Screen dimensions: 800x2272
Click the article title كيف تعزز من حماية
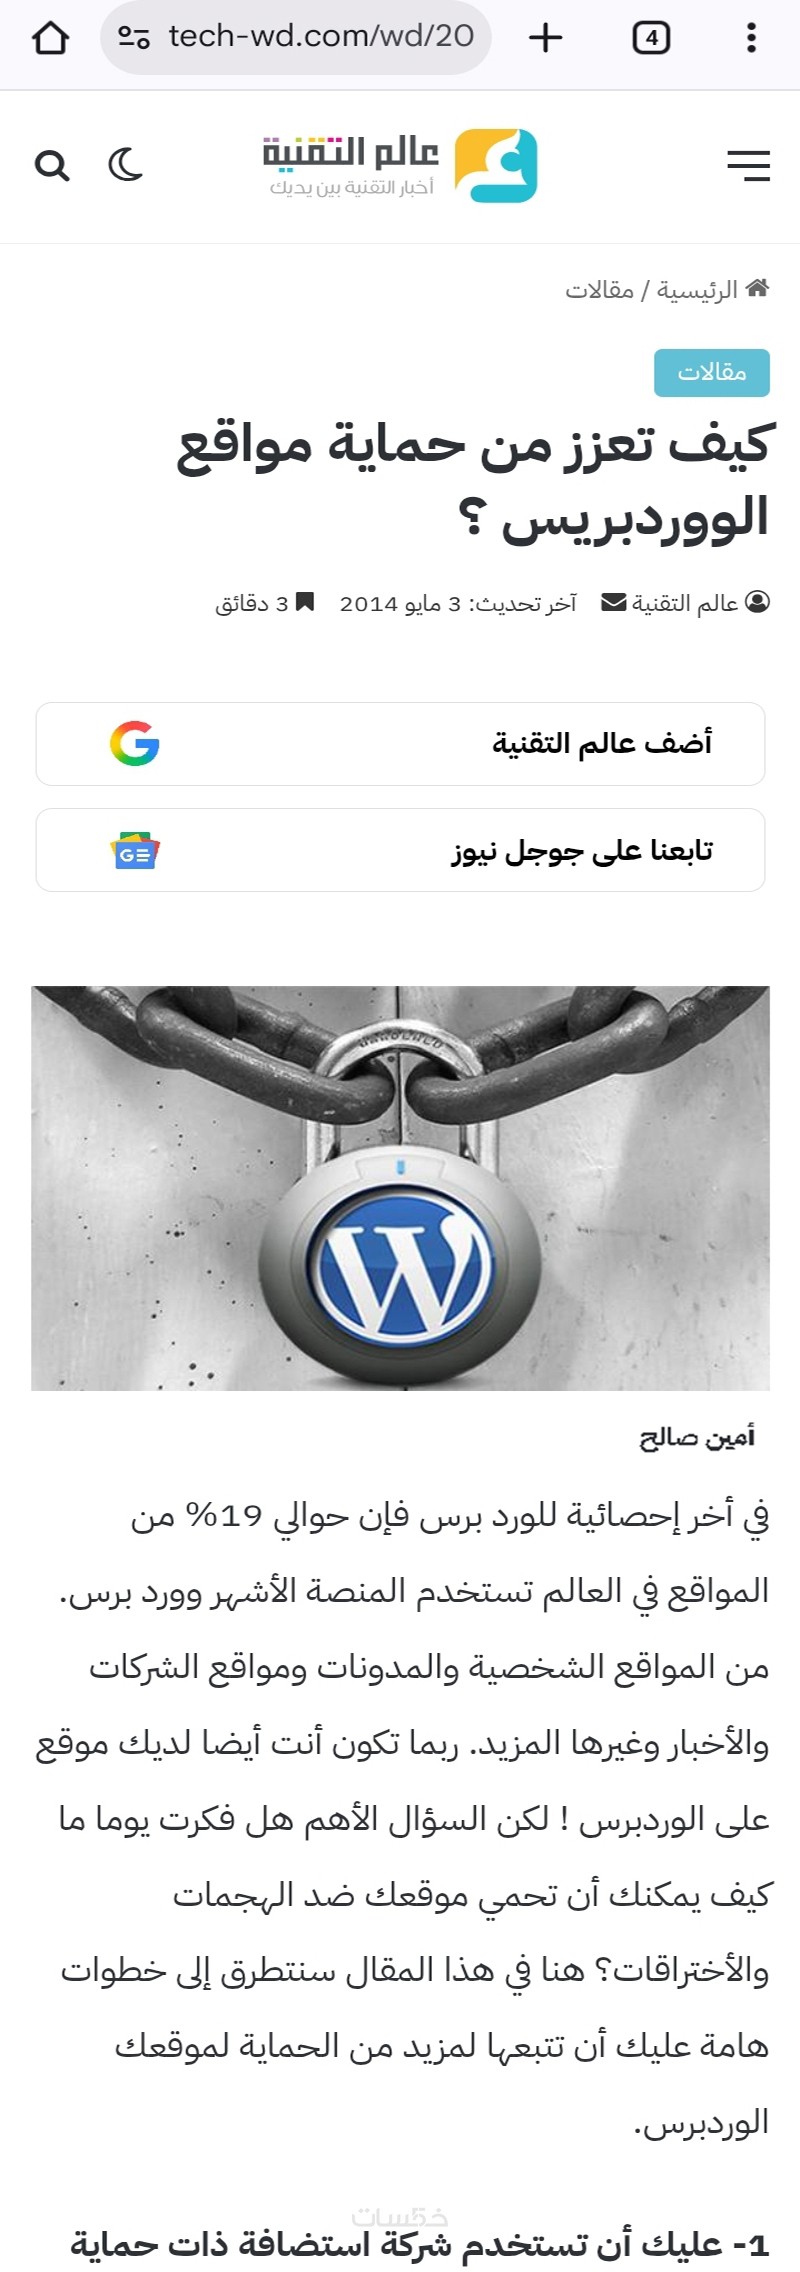(x=472, y=480)
